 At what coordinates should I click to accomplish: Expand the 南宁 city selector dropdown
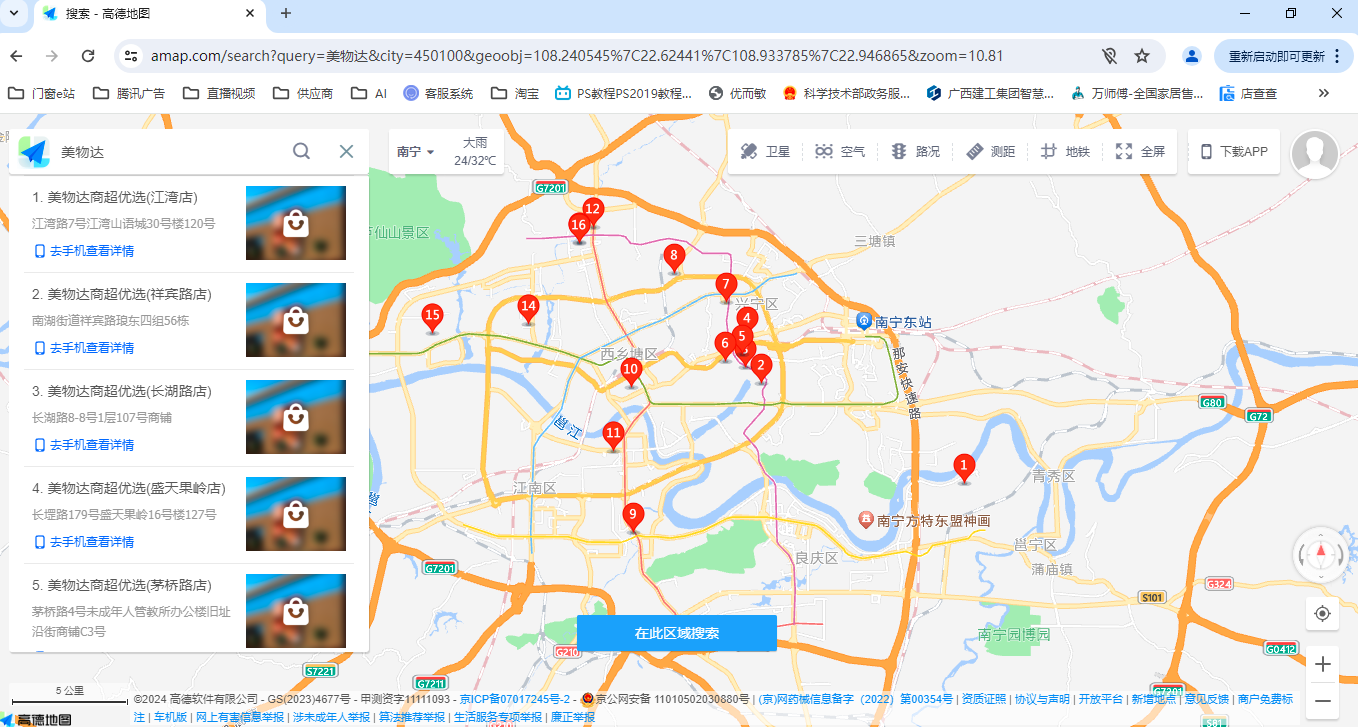click(x=415, y=152)
